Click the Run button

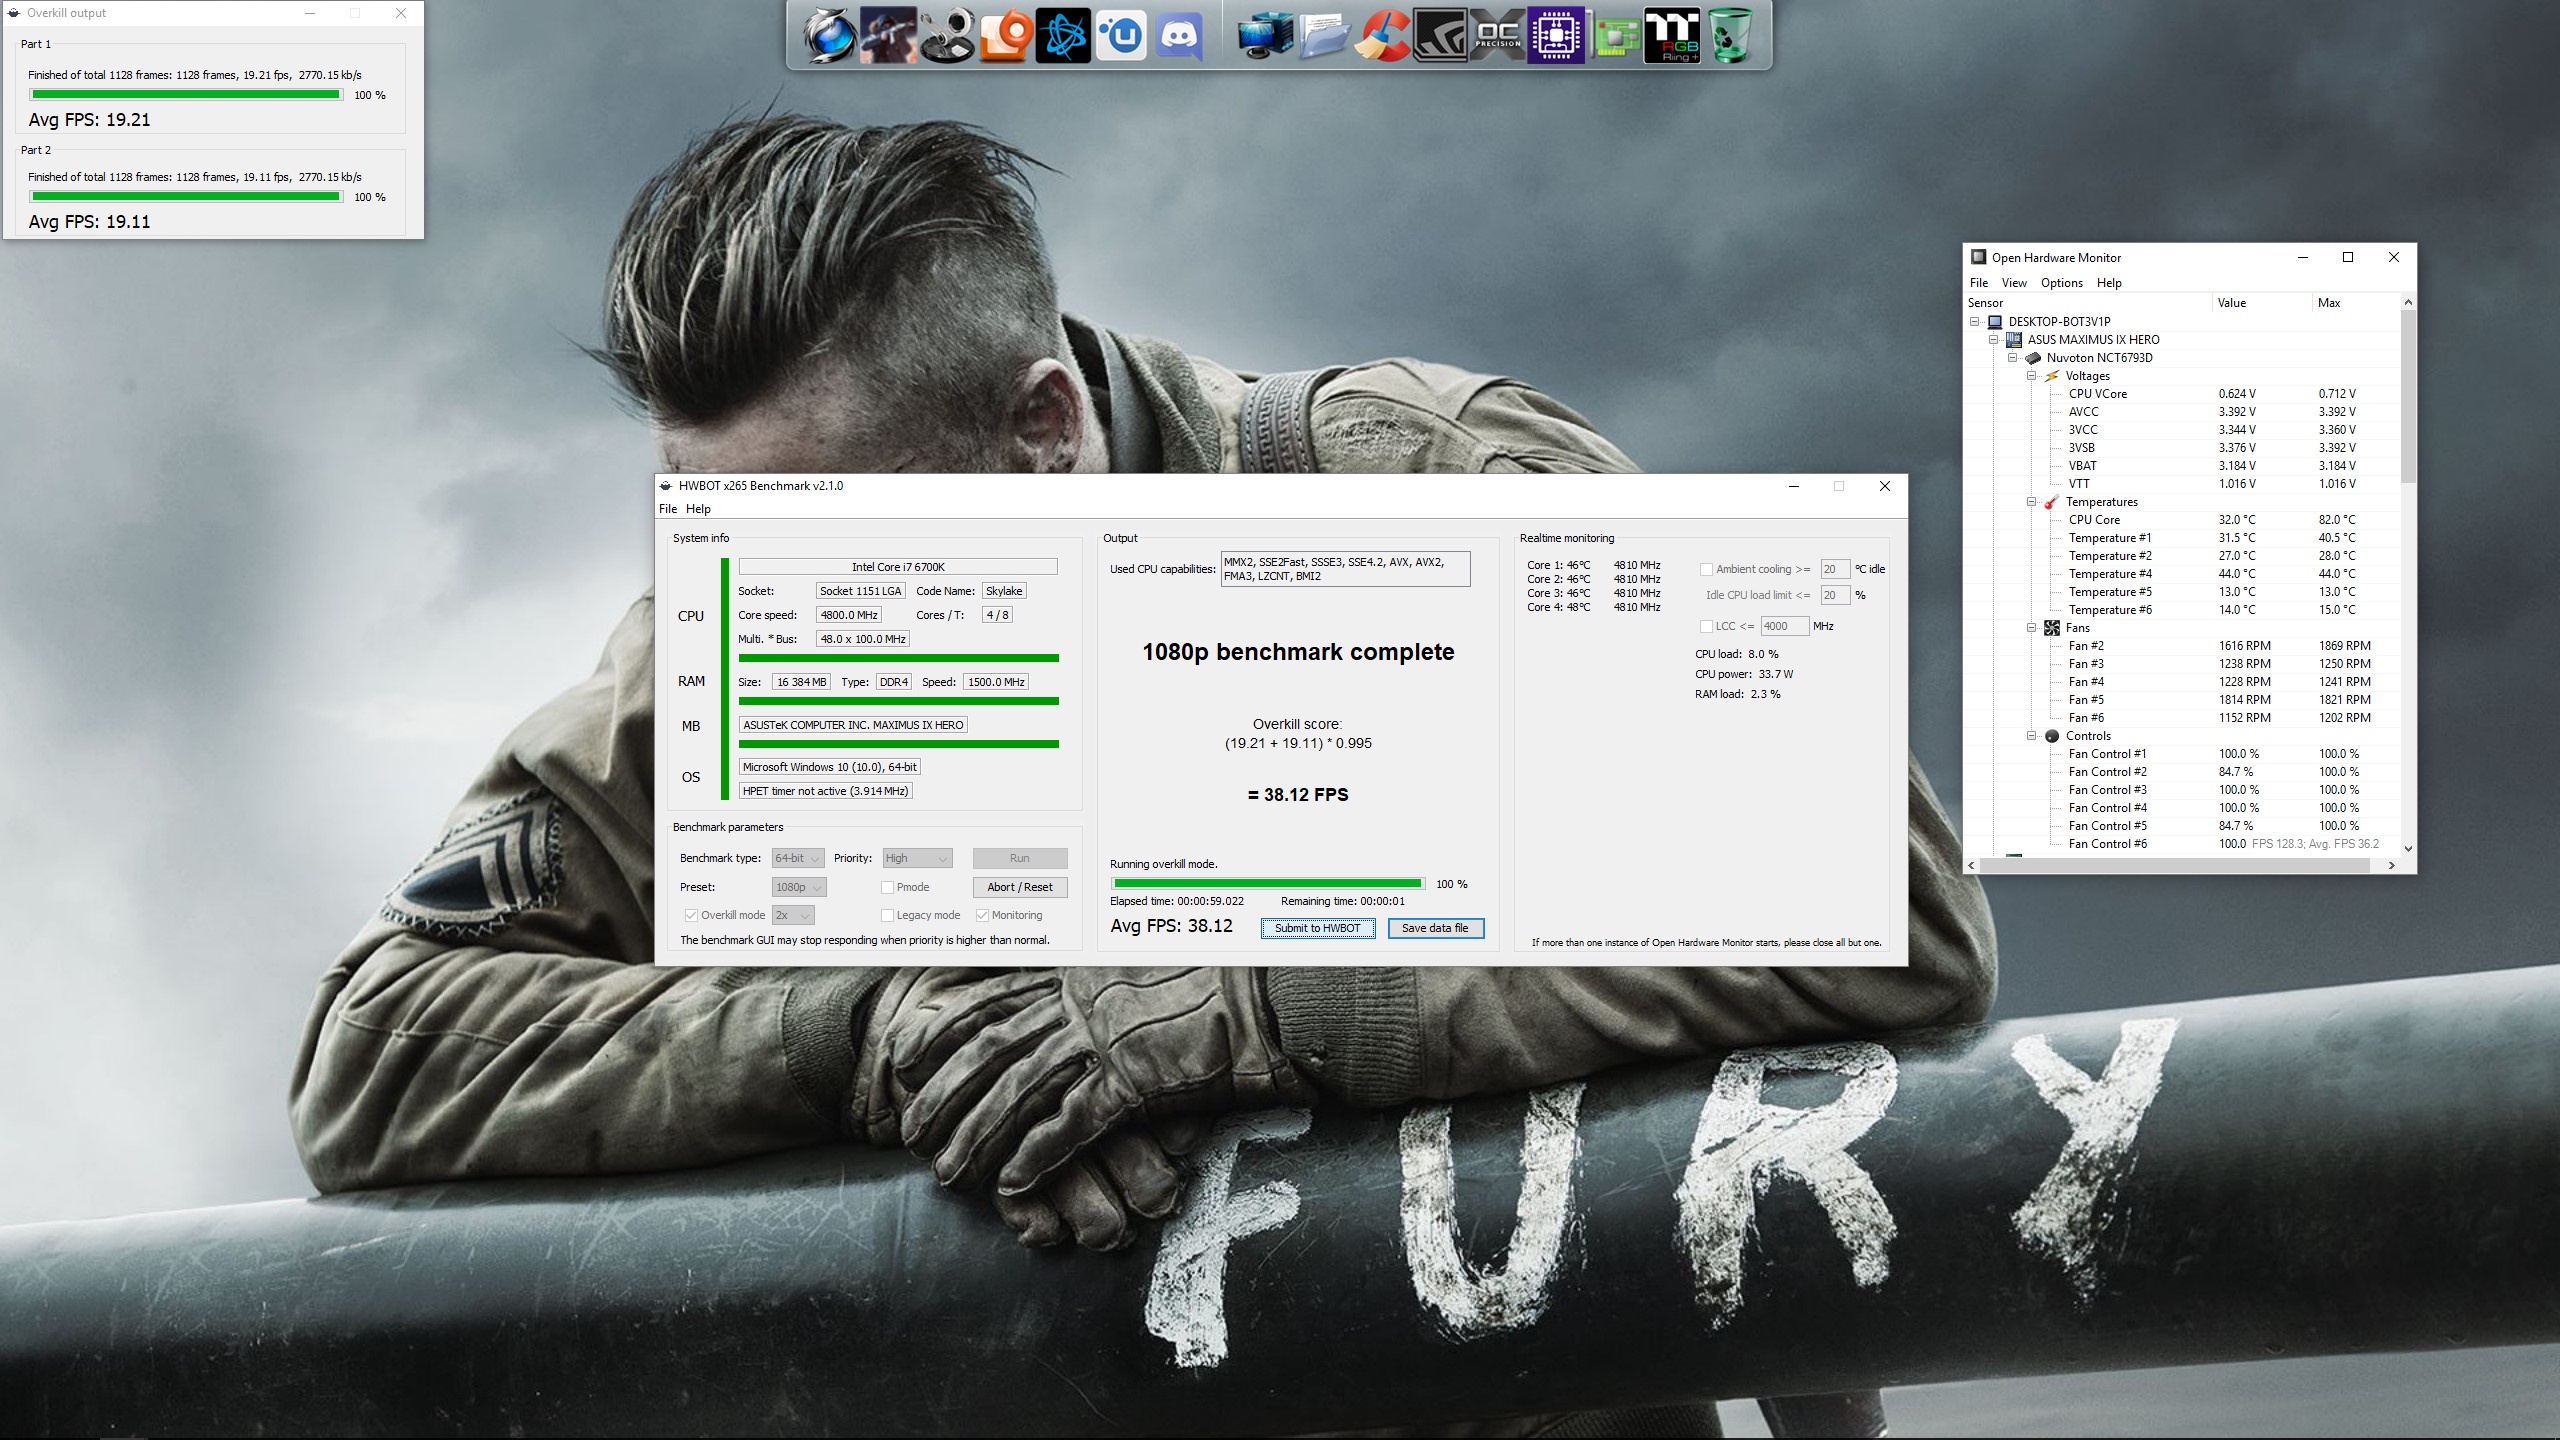(1020, 858)
